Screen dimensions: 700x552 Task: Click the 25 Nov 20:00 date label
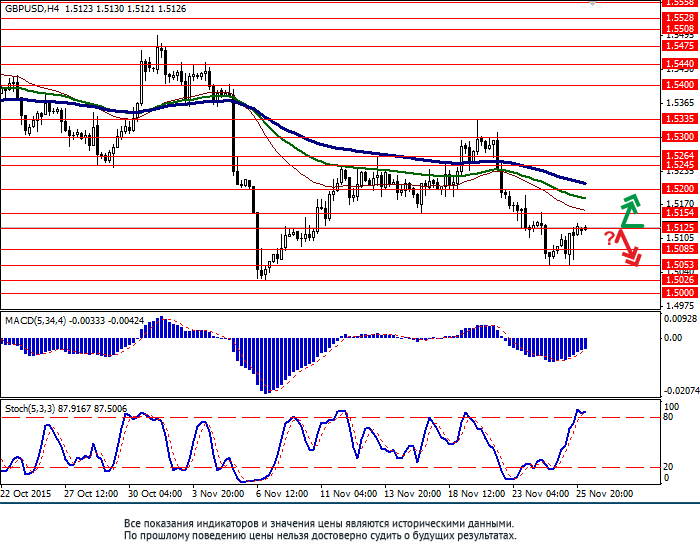point(605,494)
